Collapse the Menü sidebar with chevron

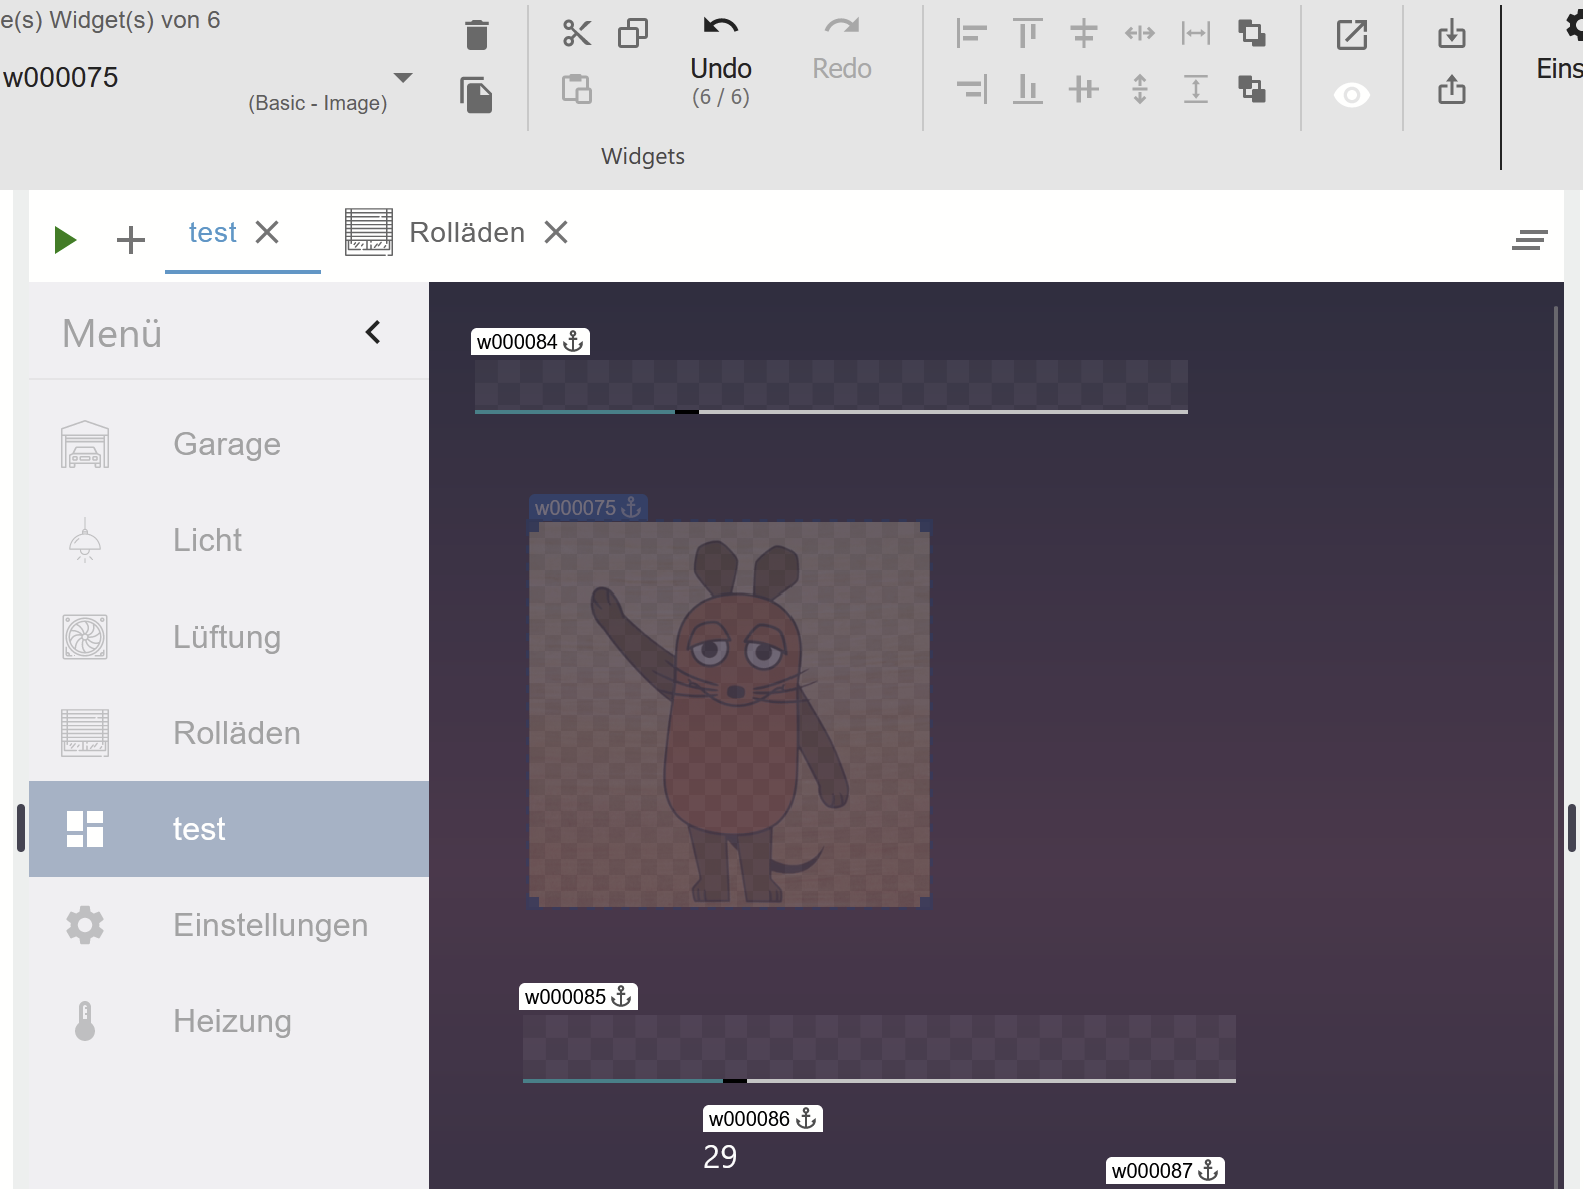tap(373, 332)
